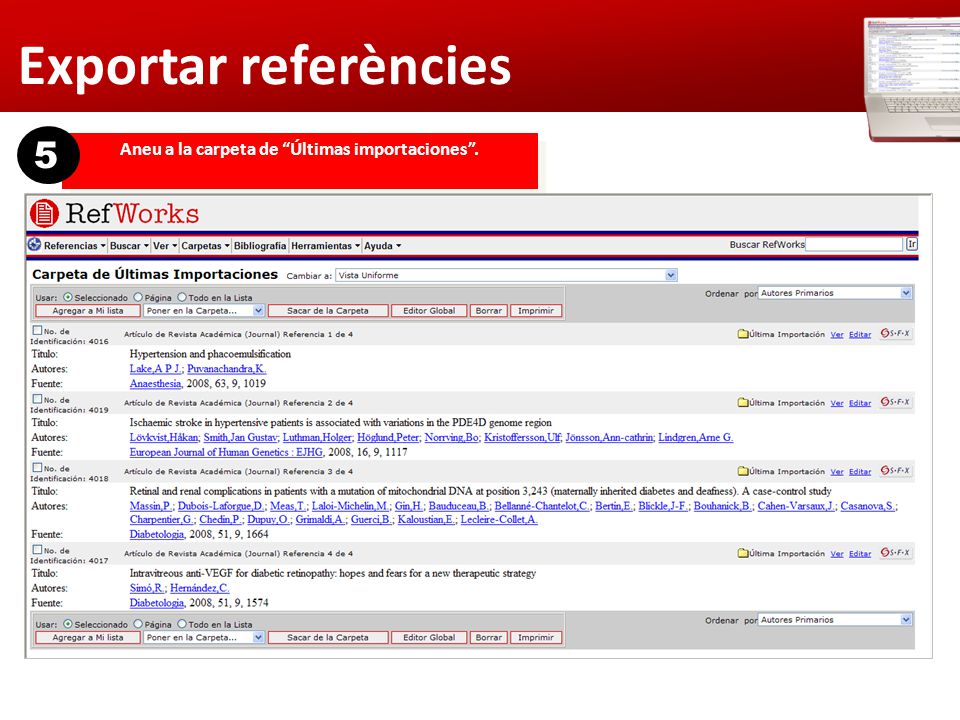
Task: Click the folder icon for reference 4019
Action: (743, 402)
